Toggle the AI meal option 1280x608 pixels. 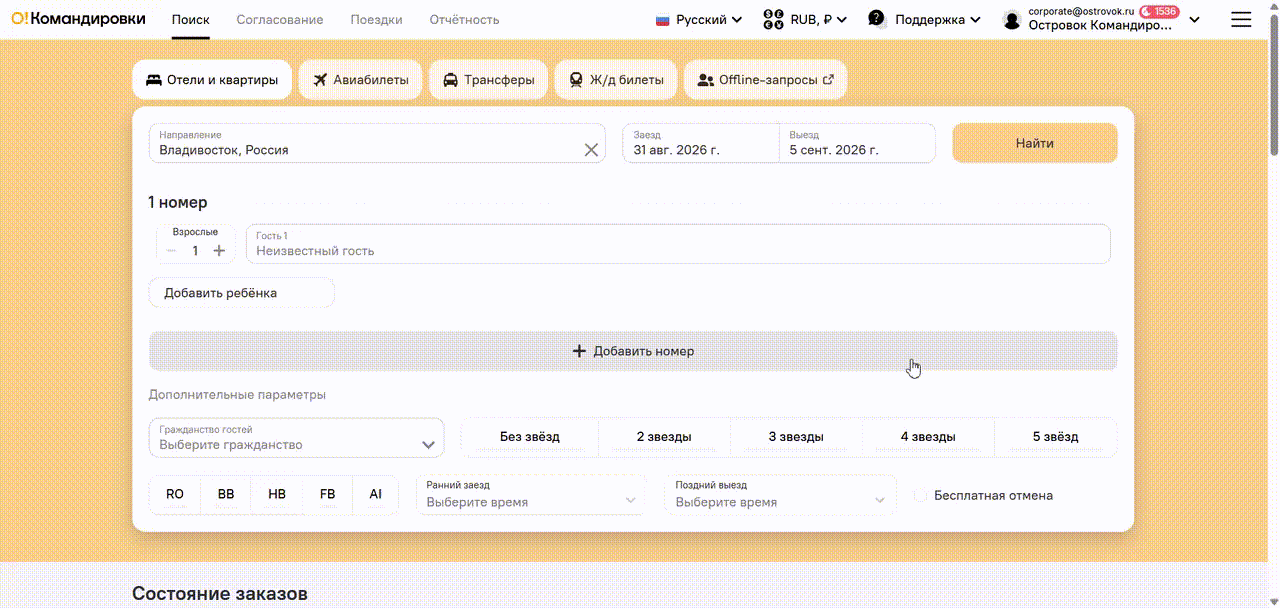click(375, 495)
